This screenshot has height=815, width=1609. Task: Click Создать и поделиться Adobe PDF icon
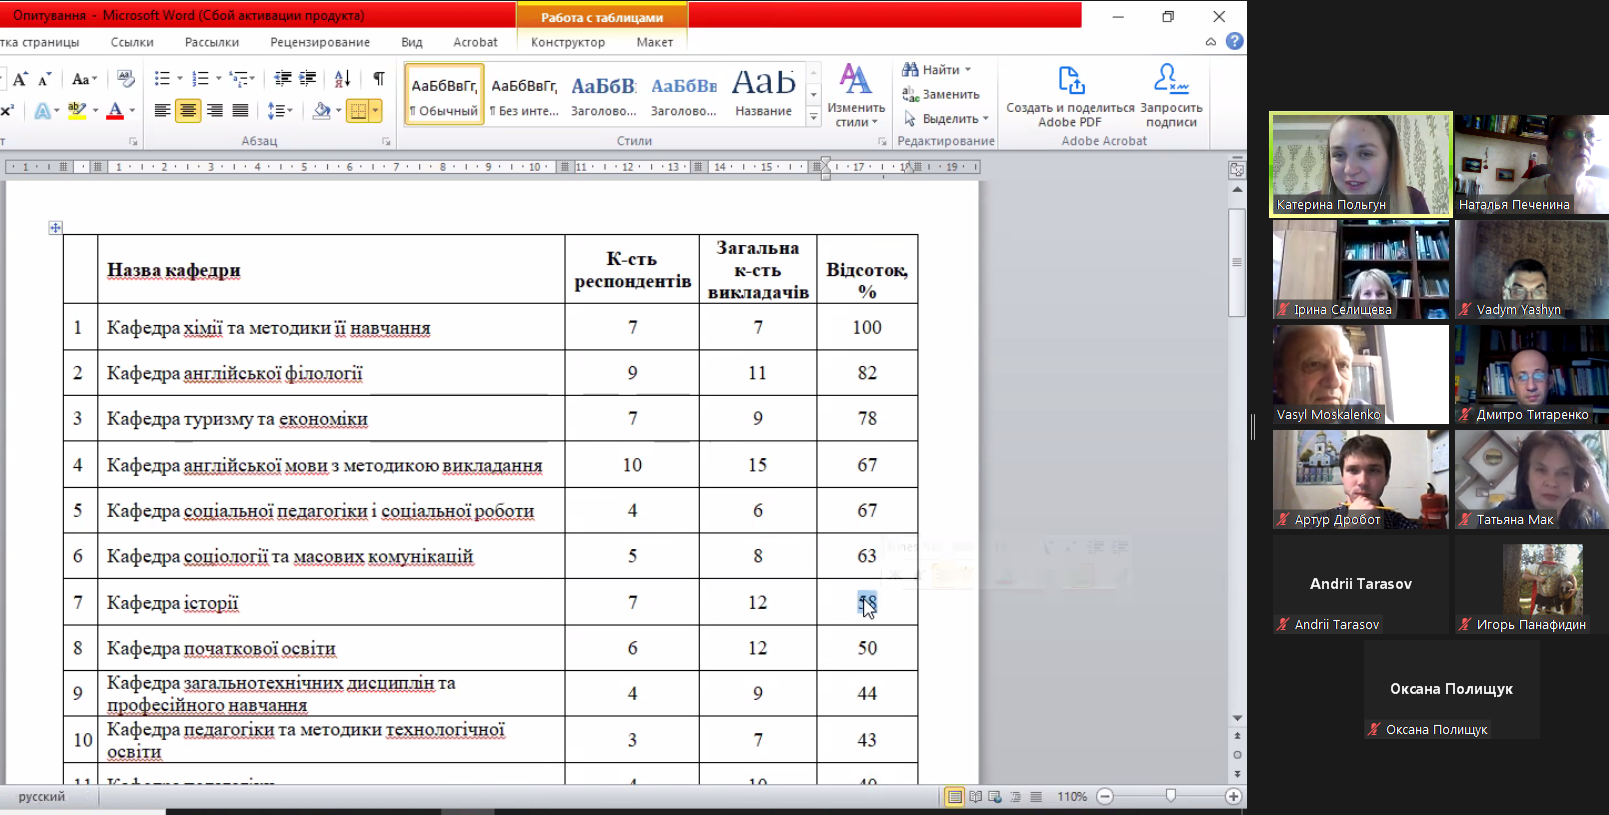tap(1070, 80)
